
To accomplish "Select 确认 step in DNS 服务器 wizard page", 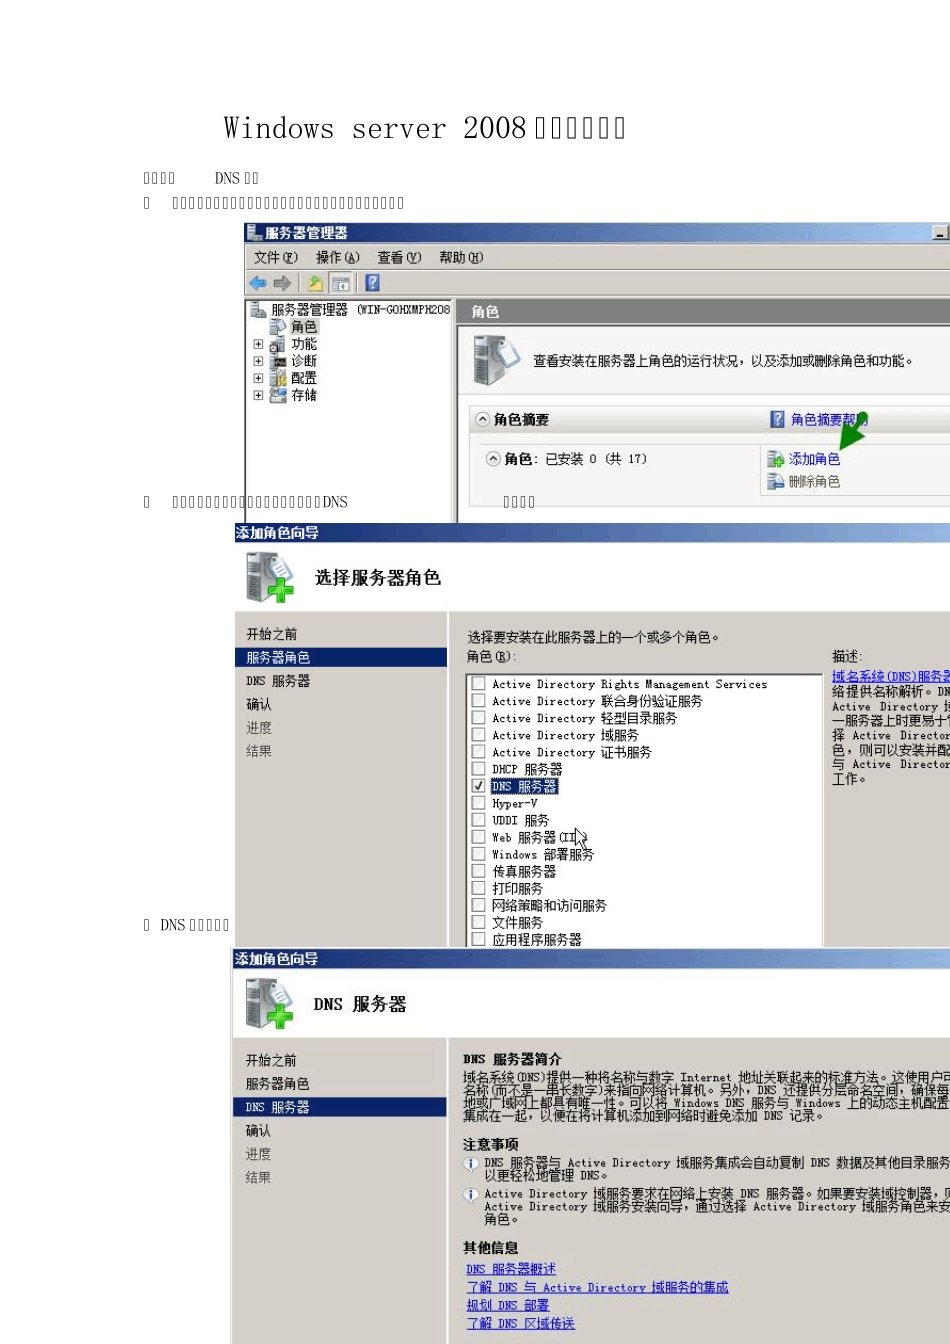I will [x=258, y=1131].
